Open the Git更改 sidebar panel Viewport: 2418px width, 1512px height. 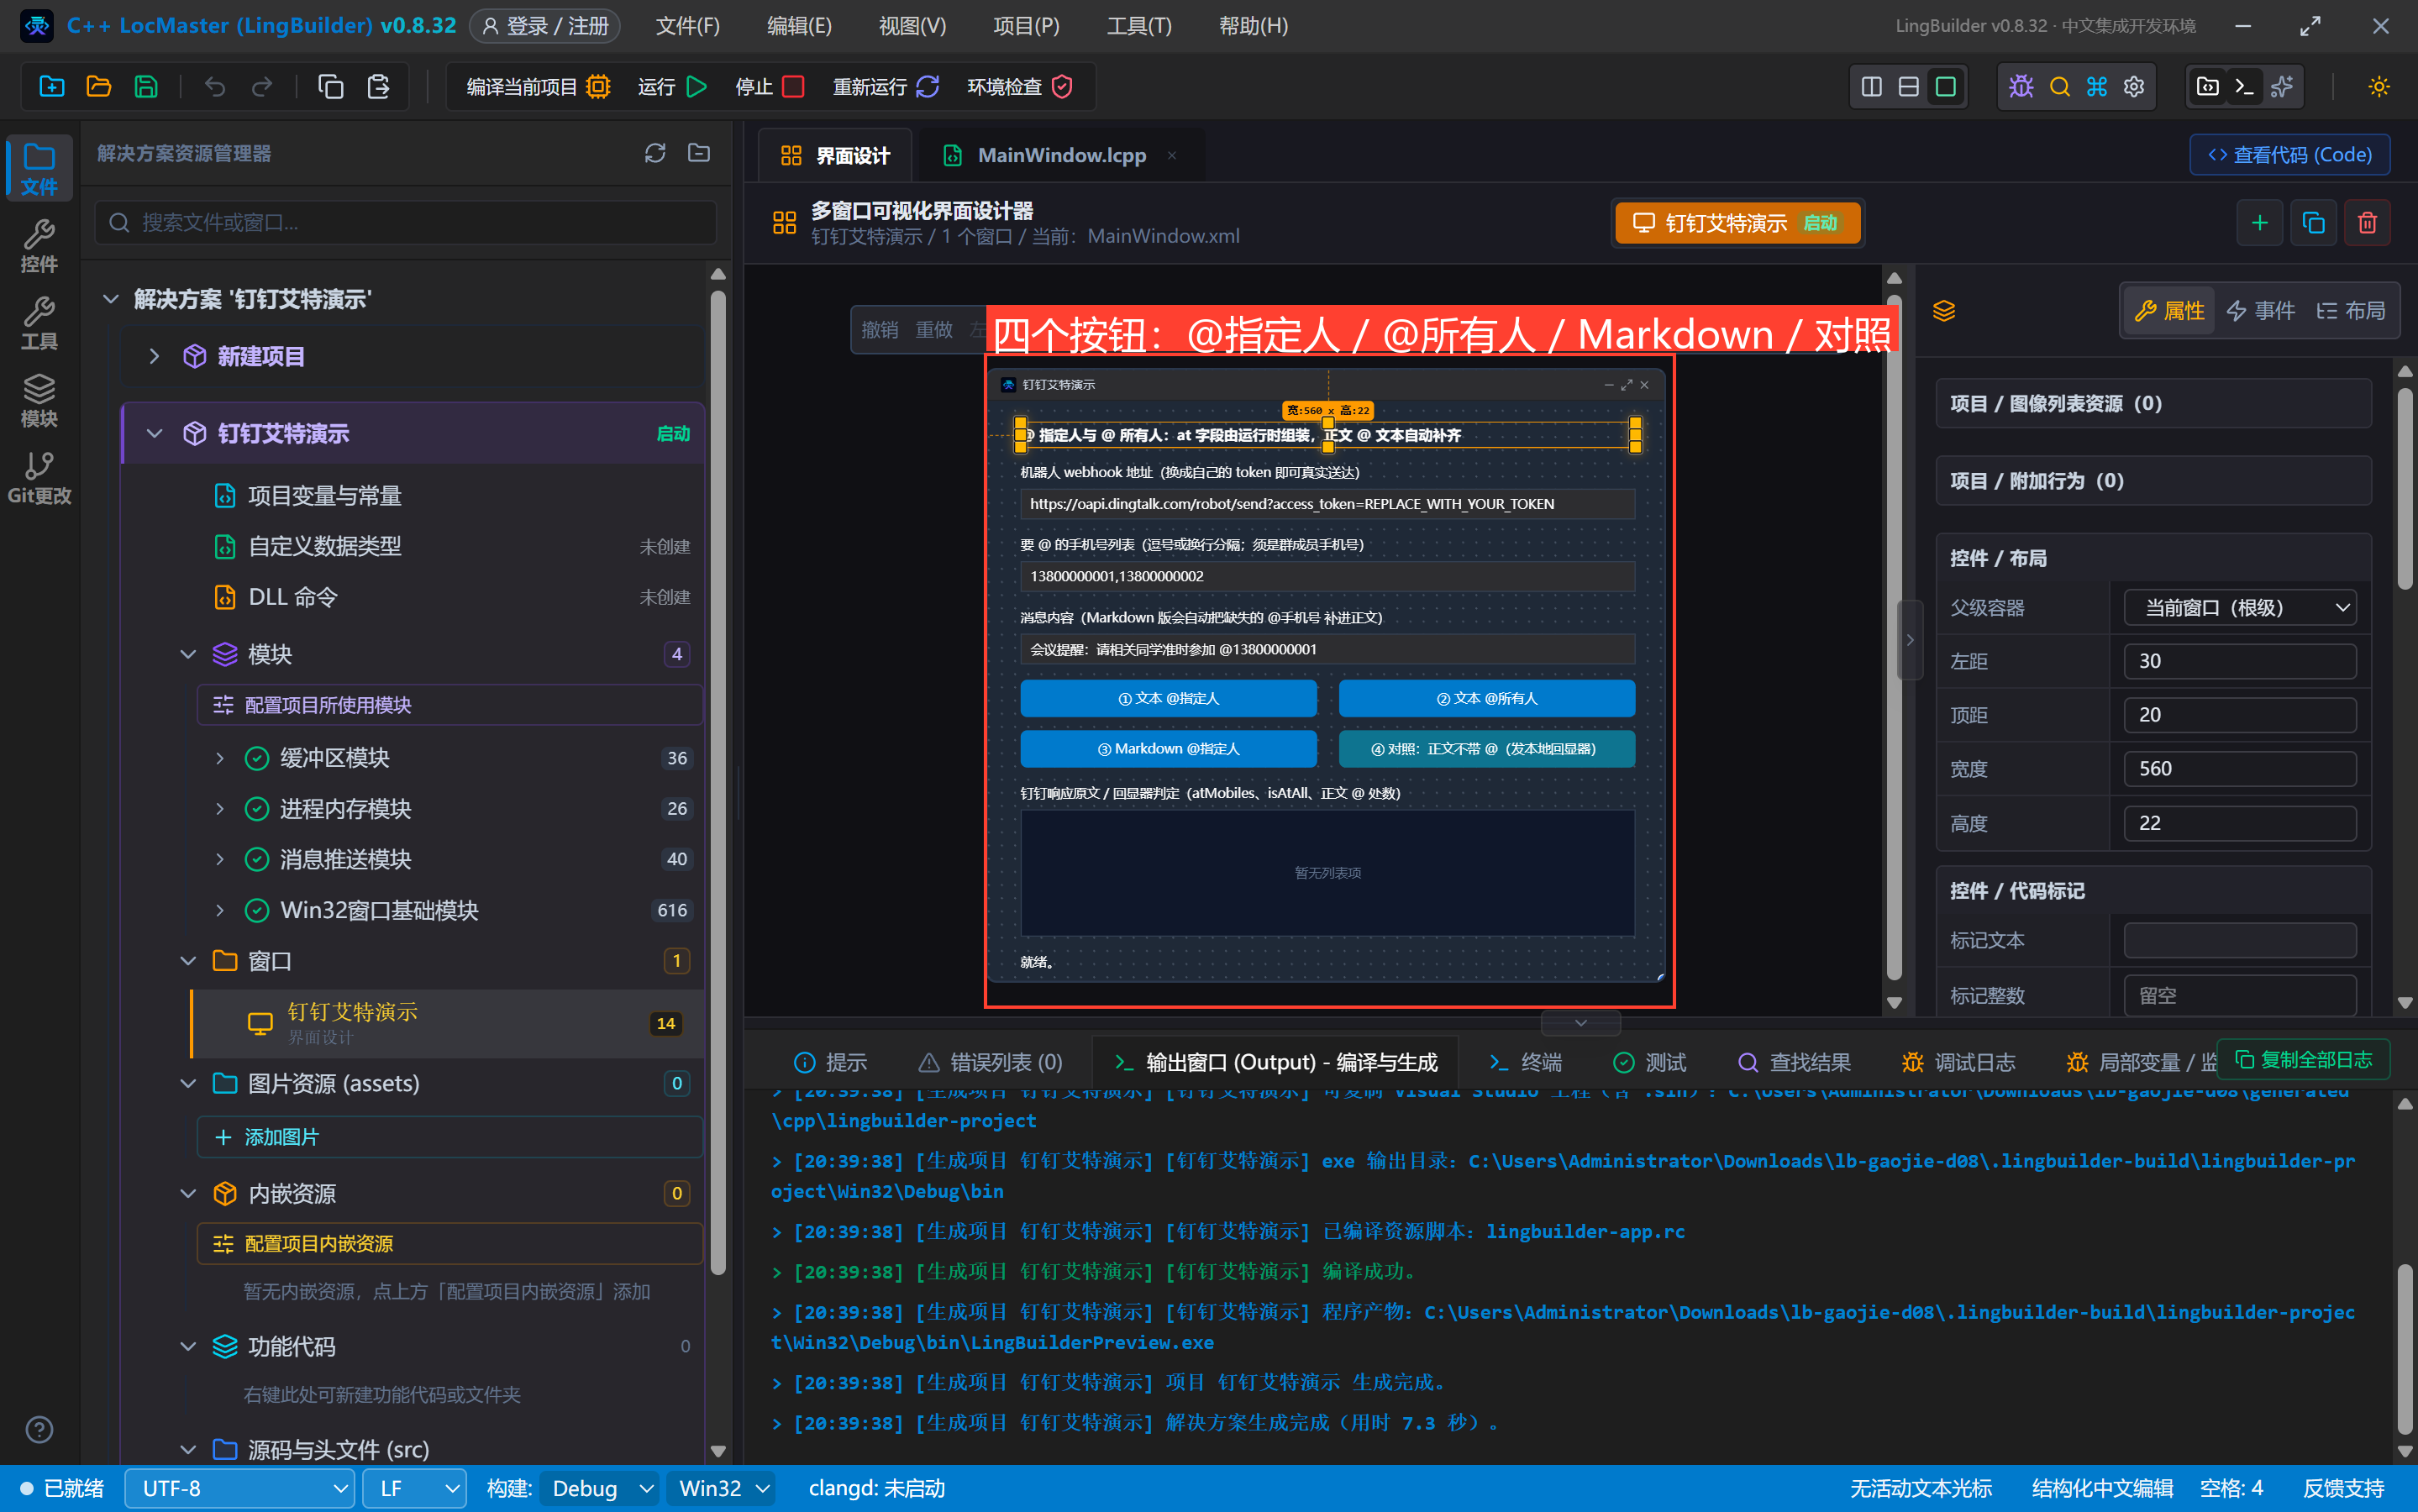click(x=39, y=477)
